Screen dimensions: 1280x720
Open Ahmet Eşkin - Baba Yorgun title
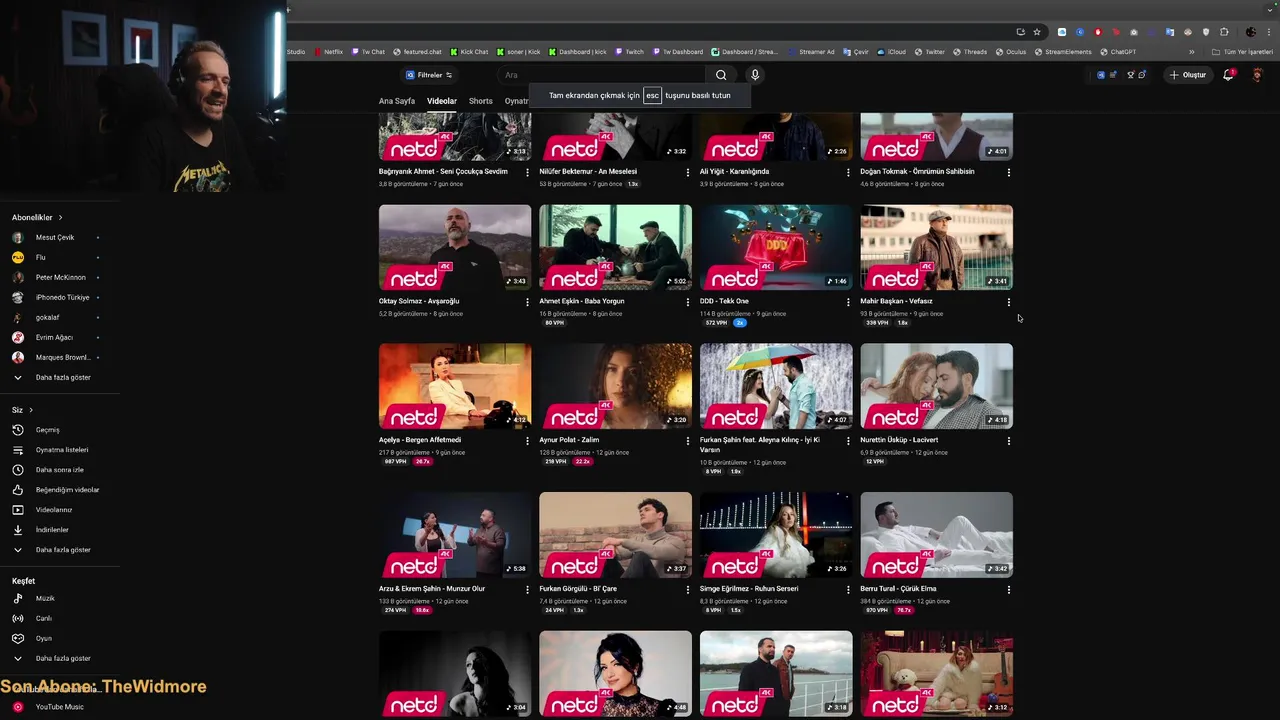click(x=582, y=301)
